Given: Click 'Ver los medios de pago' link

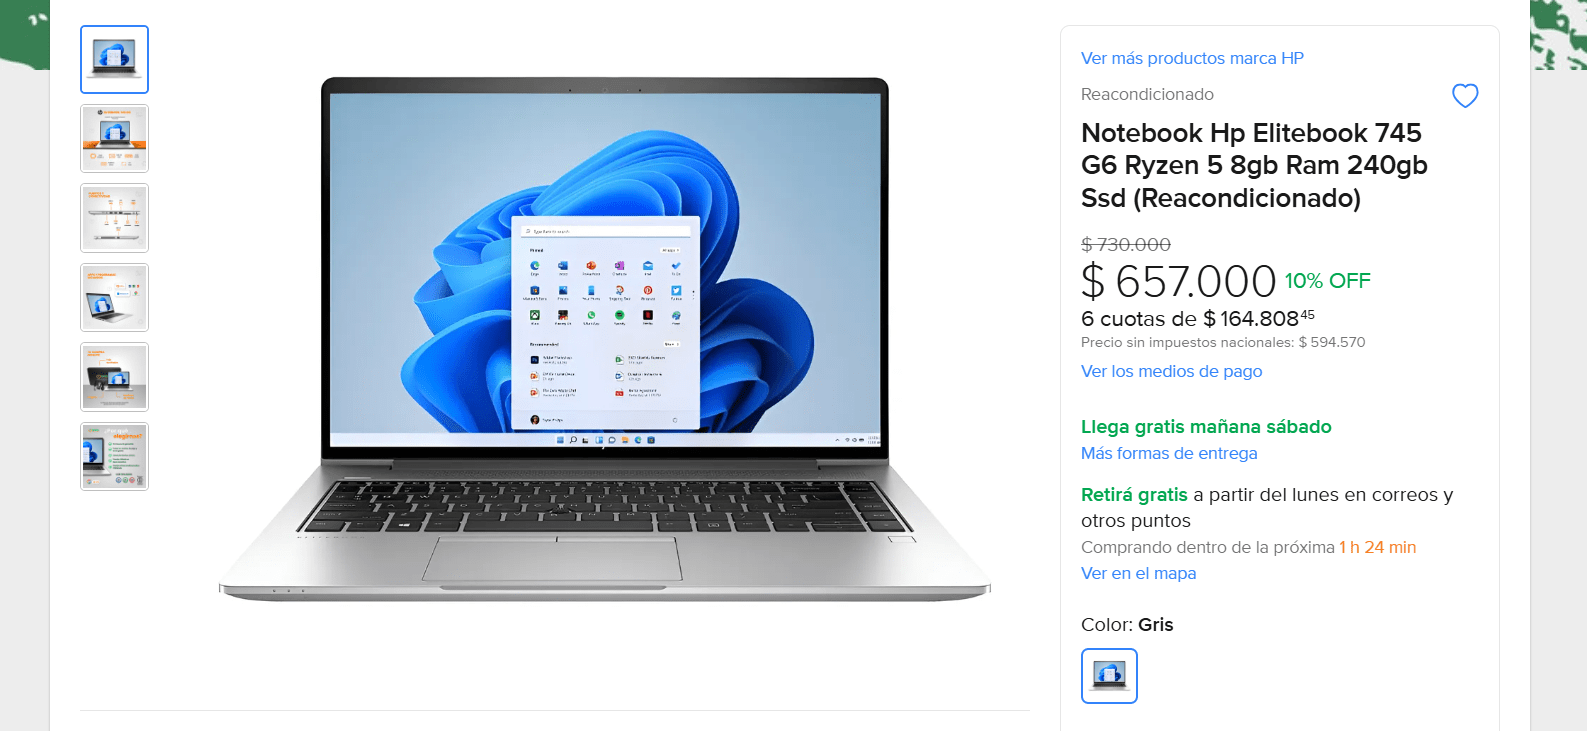Looking at the screenshot, I should pyautogui.click(x=1171, y=371).
